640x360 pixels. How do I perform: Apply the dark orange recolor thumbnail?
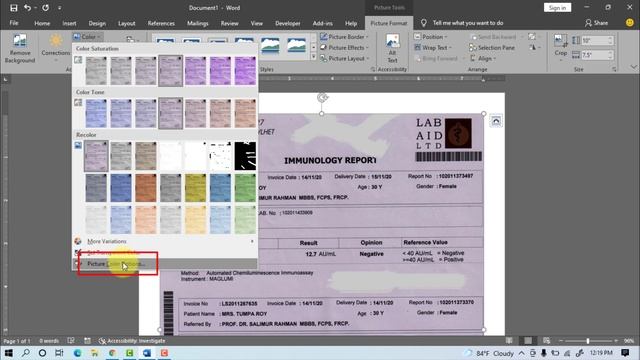(146, 188)
